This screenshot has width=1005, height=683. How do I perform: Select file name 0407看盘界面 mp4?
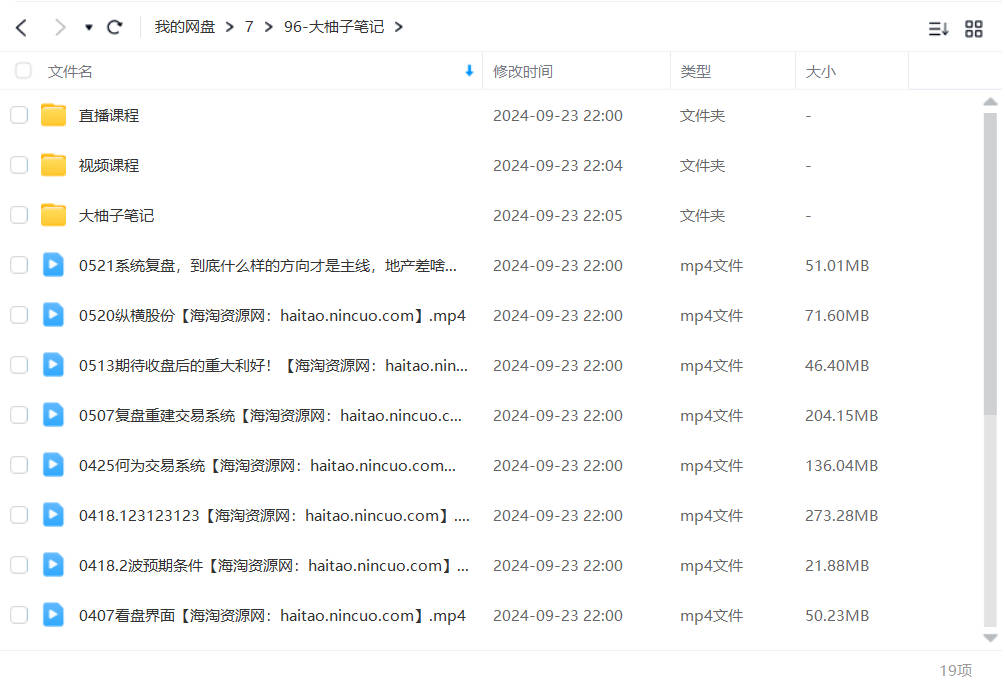[x=272, y=615]
